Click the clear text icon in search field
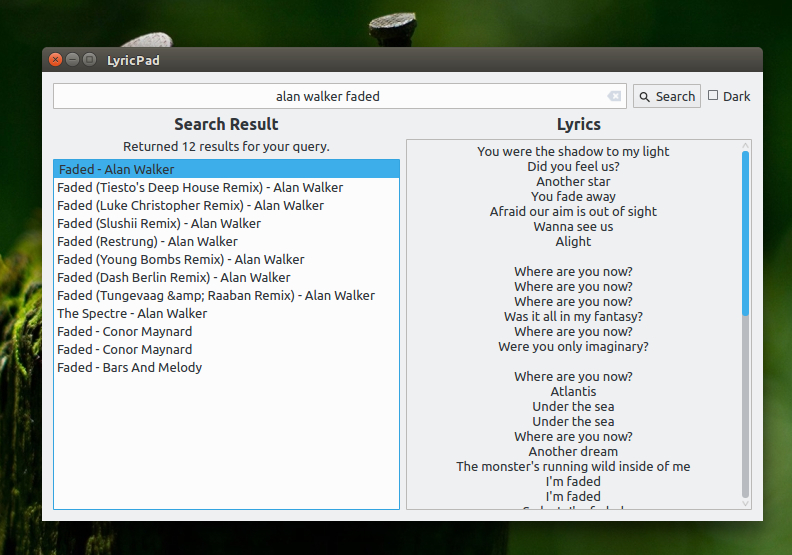792x555 pixels. click(x=614, y=96)
